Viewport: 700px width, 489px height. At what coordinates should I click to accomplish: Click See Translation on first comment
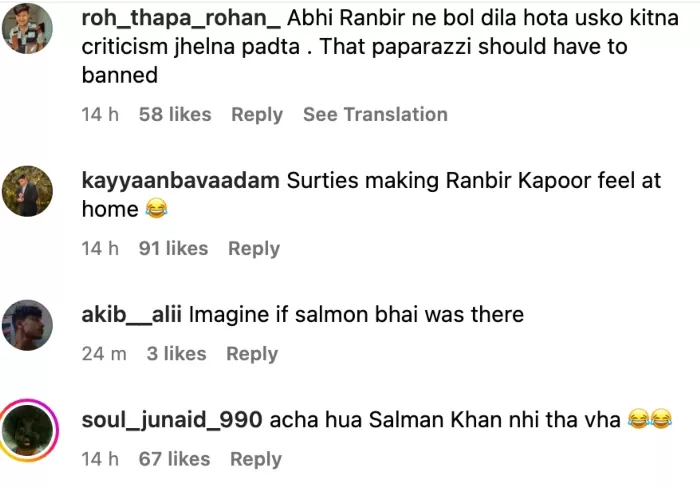coord(375,115)
